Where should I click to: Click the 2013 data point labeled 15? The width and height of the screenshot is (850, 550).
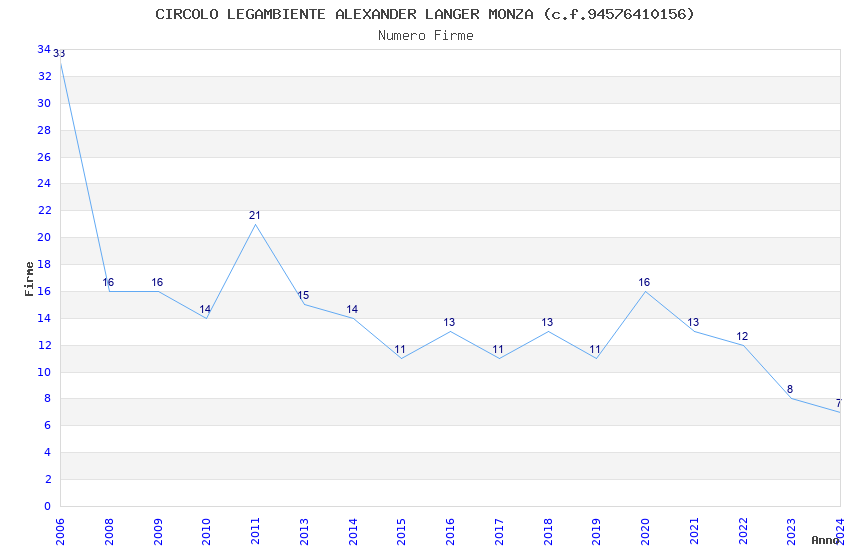click(304, 304)
